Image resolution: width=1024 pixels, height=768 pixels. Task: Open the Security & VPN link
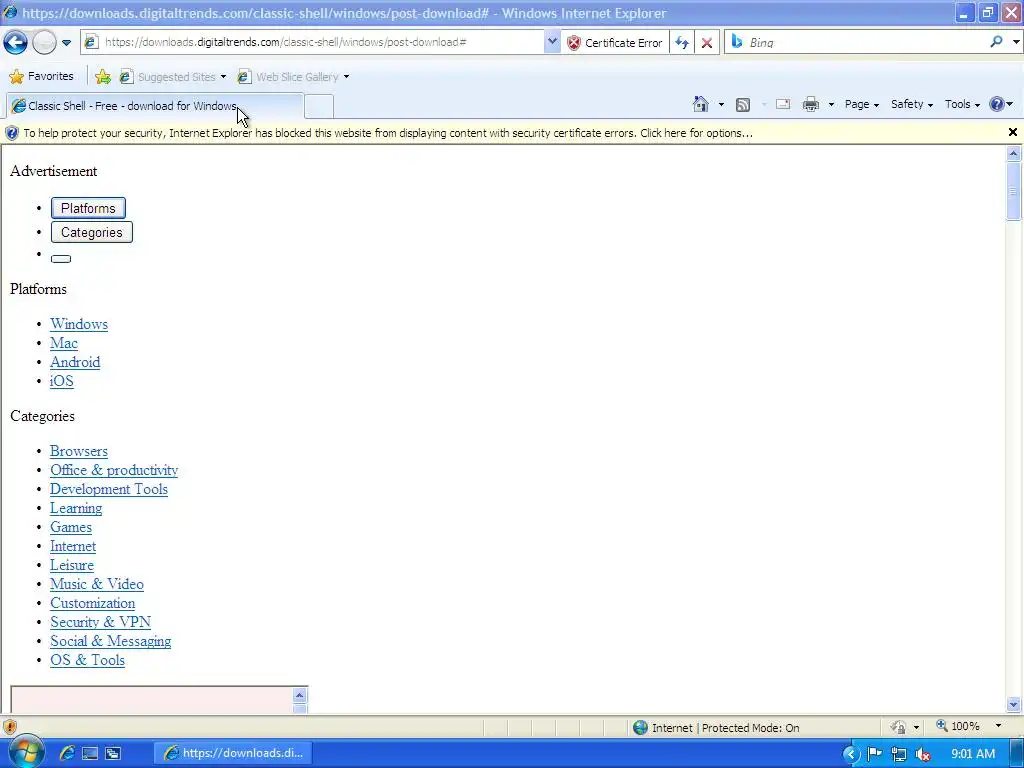pyautogui.click(x=101, y=622)
